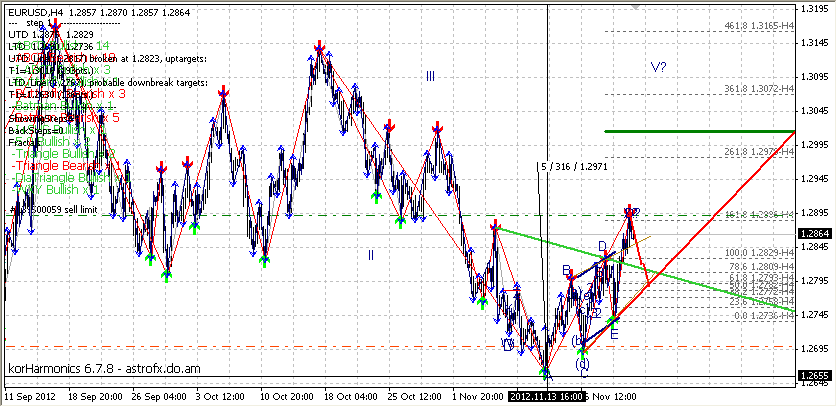
Task: Click the red arrow at the mid-October peak
Action: (x=319, y=46)
